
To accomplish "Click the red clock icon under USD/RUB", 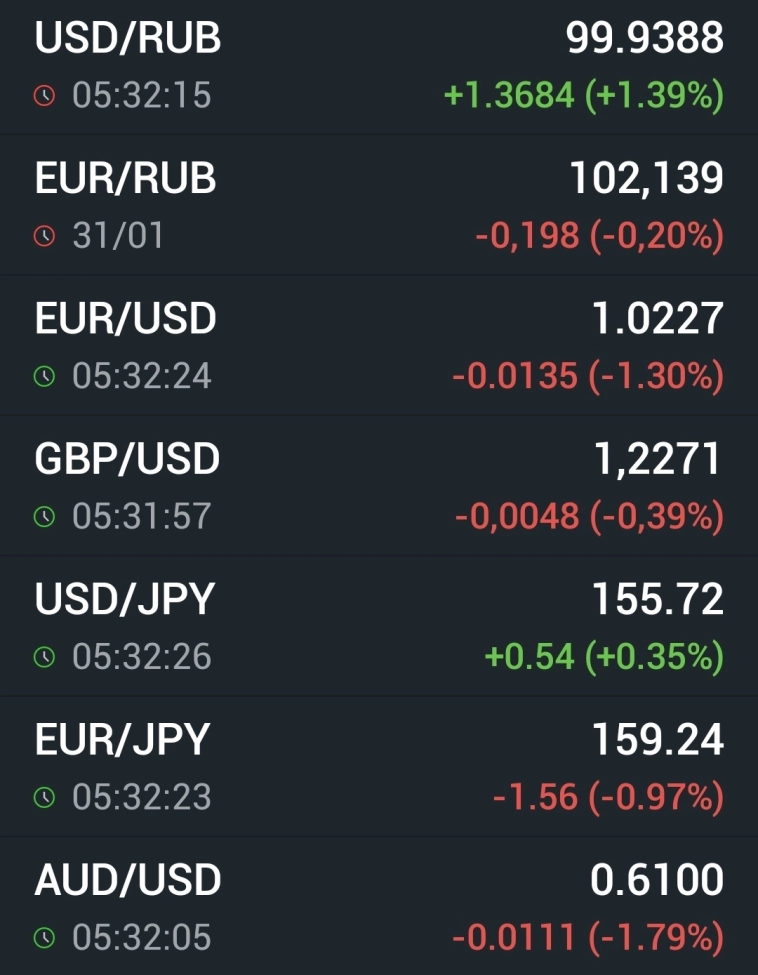I will point(44,96).
